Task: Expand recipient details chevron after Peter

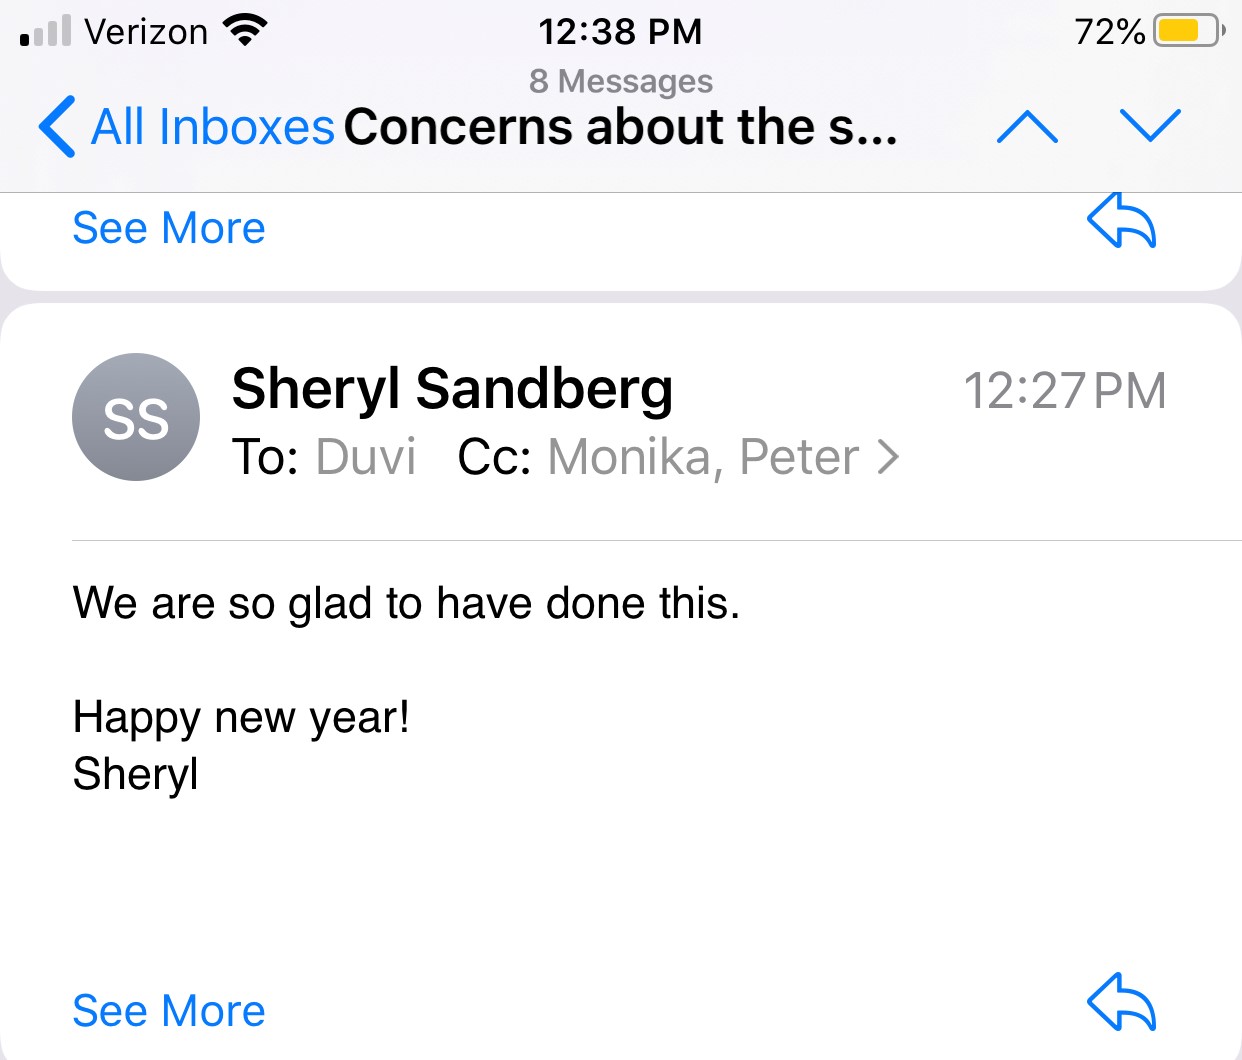Action: coord(888,458)
